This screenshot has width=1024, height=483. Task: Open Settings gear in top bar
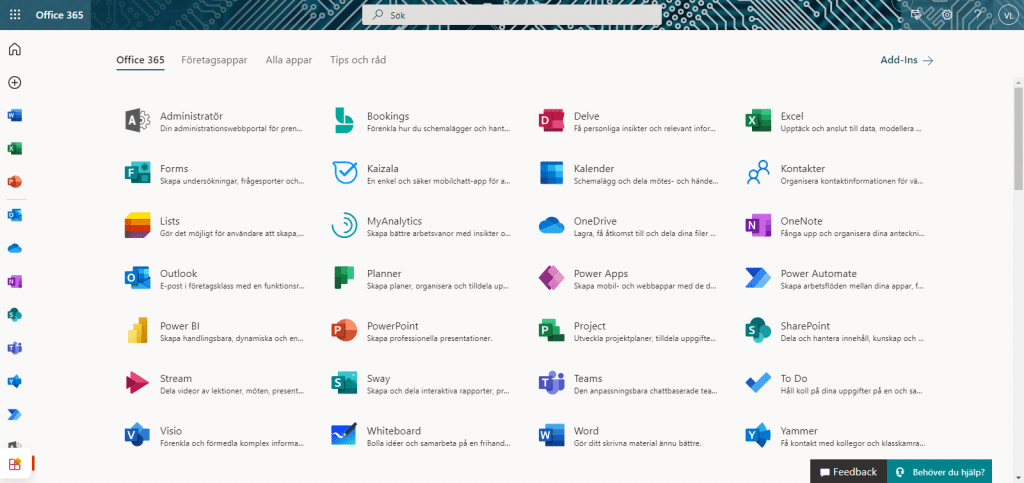pyautogui.click(x=947, y=14)
